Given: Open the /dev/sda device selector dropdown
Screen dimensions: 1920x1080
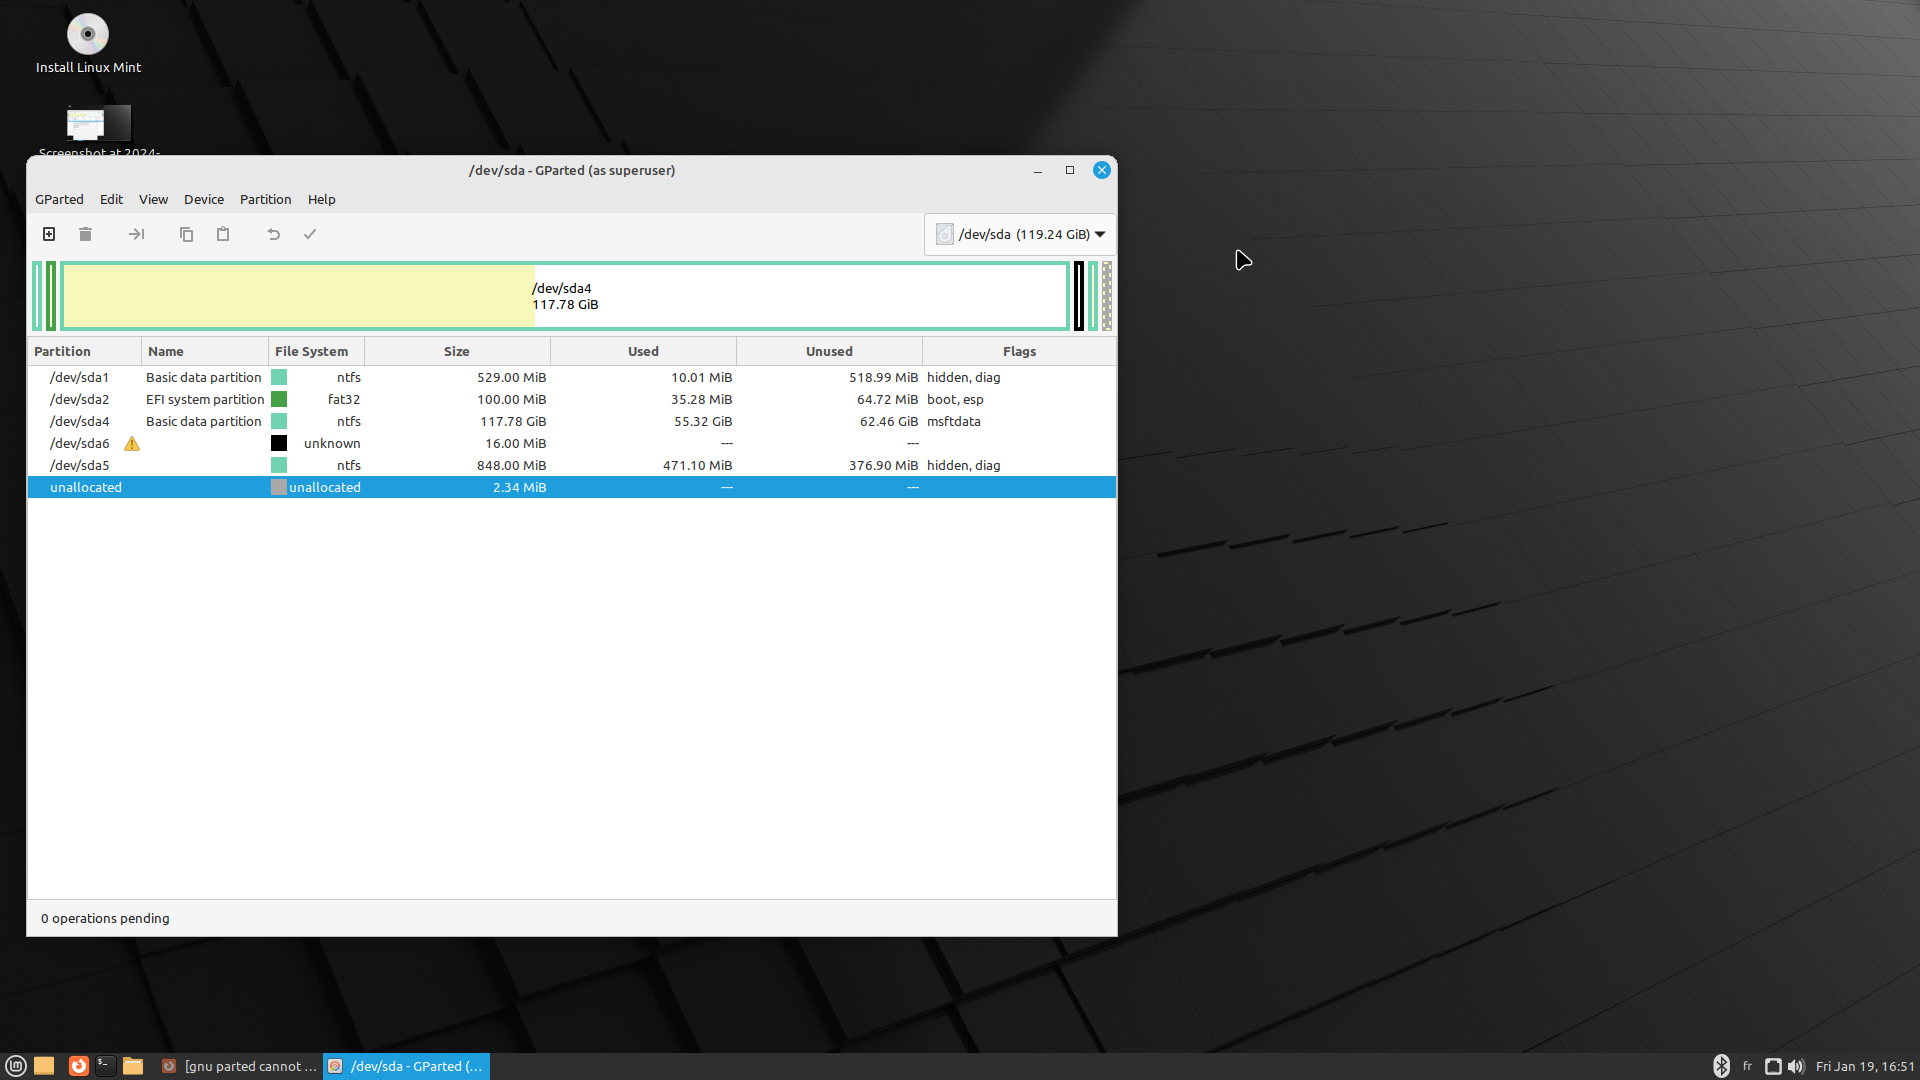Looking at the screenshot, I should [1020, 234].
